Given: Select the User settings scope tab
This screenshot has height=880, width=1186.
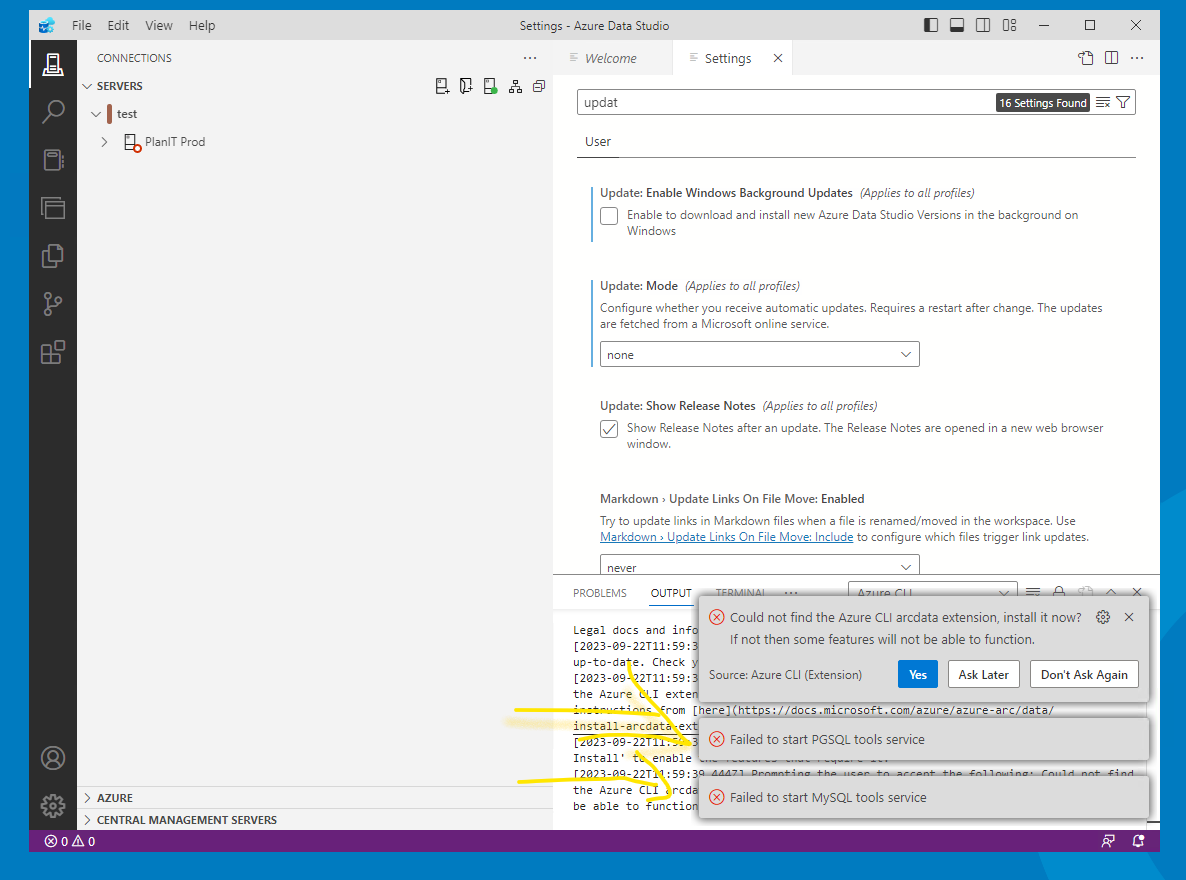Looking at the screenshot, I should tap(598, 141).
